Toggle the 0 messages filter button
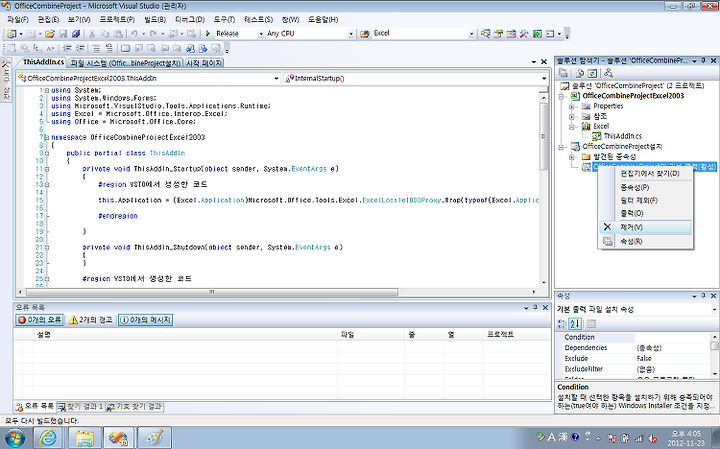Screen dimensions: 720x449 pyautogui.click(x=146, y=320)
